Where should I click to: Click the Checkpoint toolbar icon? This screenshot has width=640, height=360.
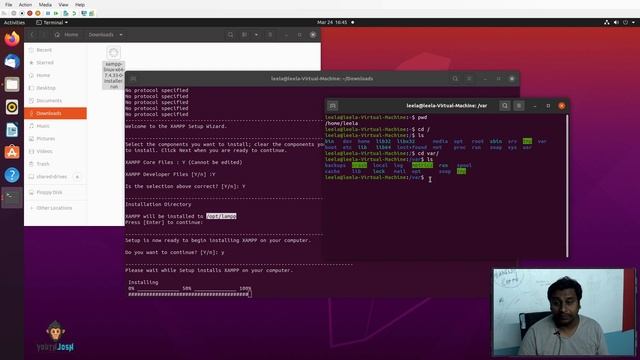(65, 13)
